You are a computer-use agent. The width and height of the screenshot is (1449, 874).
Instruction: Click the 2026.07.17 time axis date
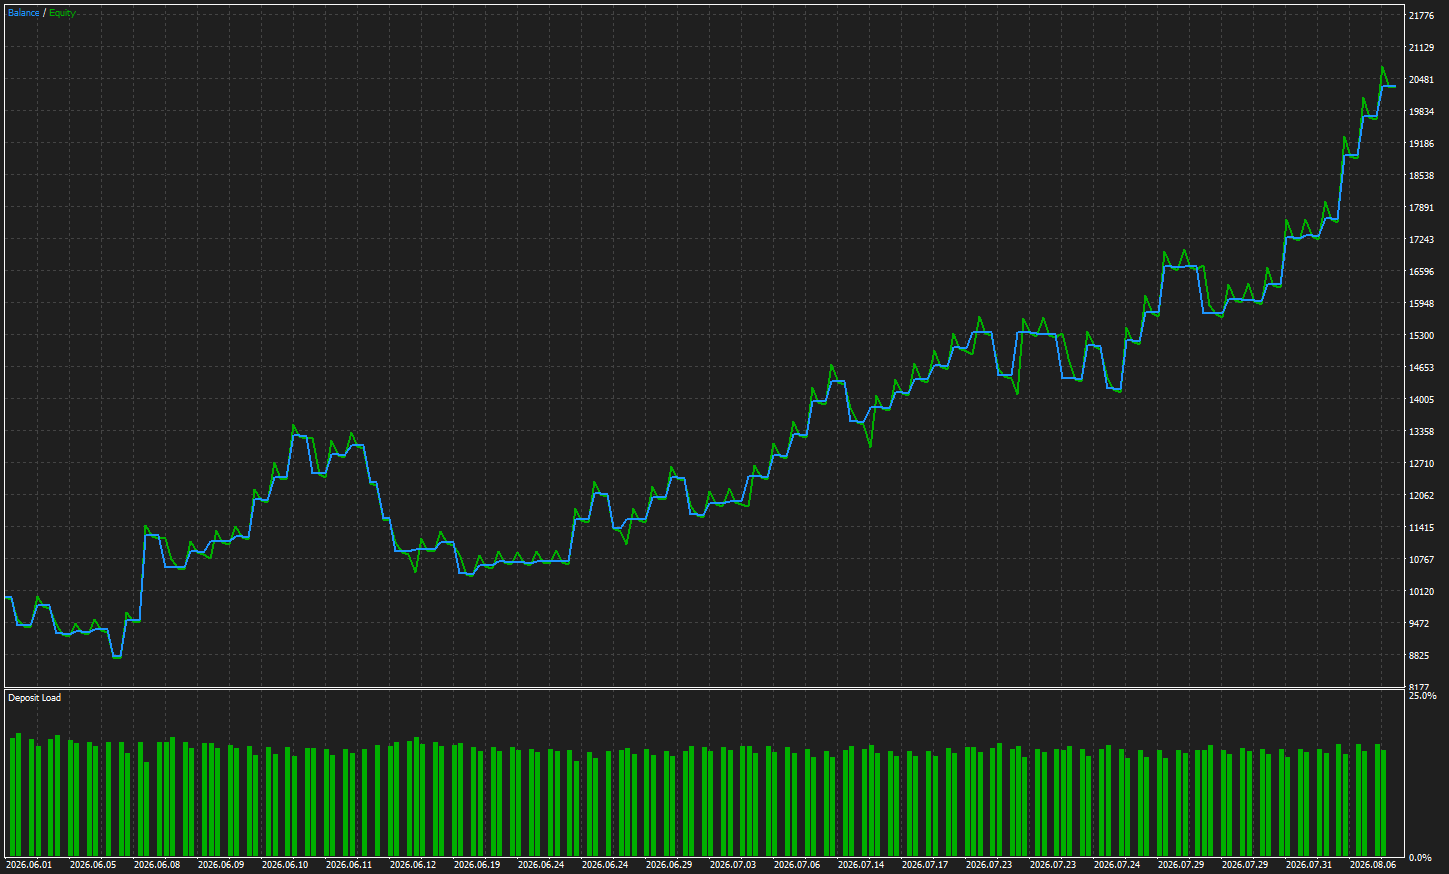[925, 864]
